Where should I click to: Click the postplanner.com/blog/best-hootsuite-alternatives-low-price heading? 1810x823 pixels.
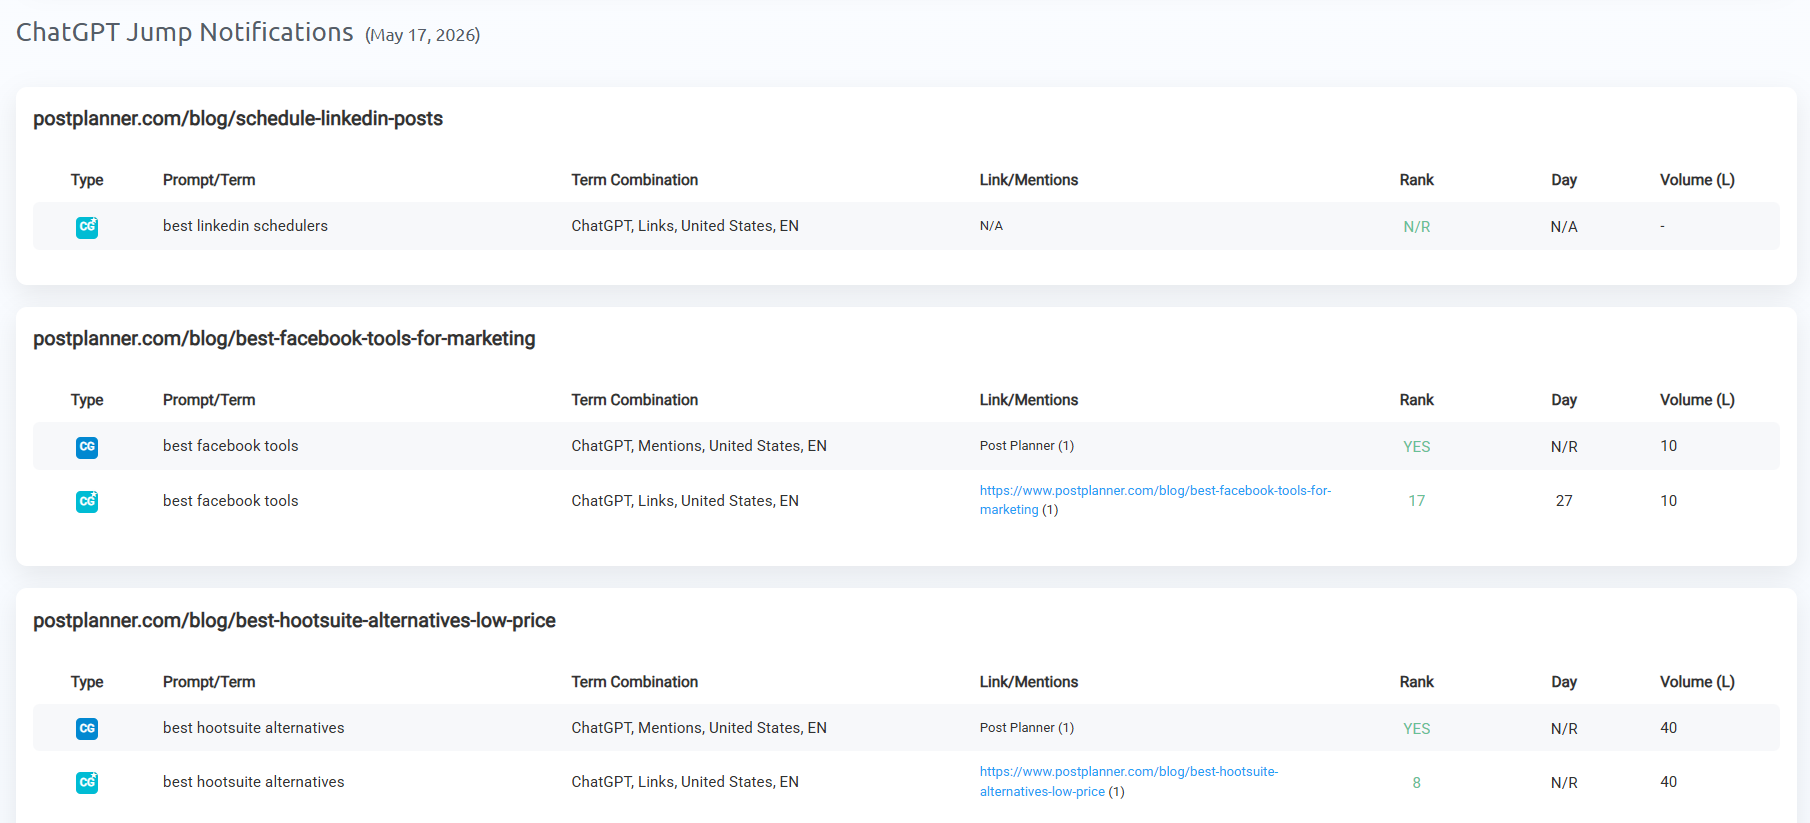(x=294, y=620)
